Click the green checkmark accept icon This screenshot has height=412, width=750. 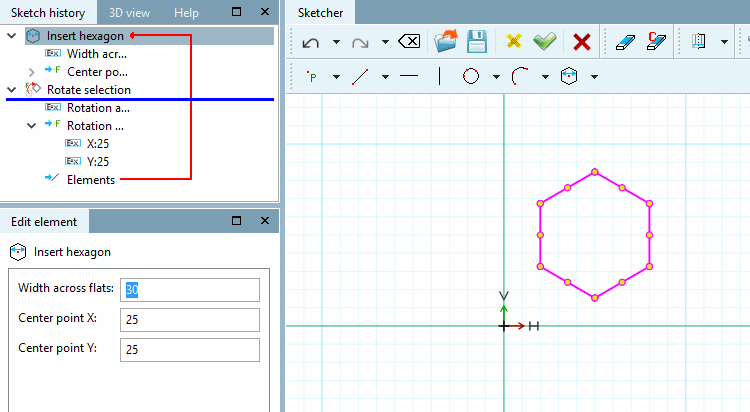click(x=545, y=42)
